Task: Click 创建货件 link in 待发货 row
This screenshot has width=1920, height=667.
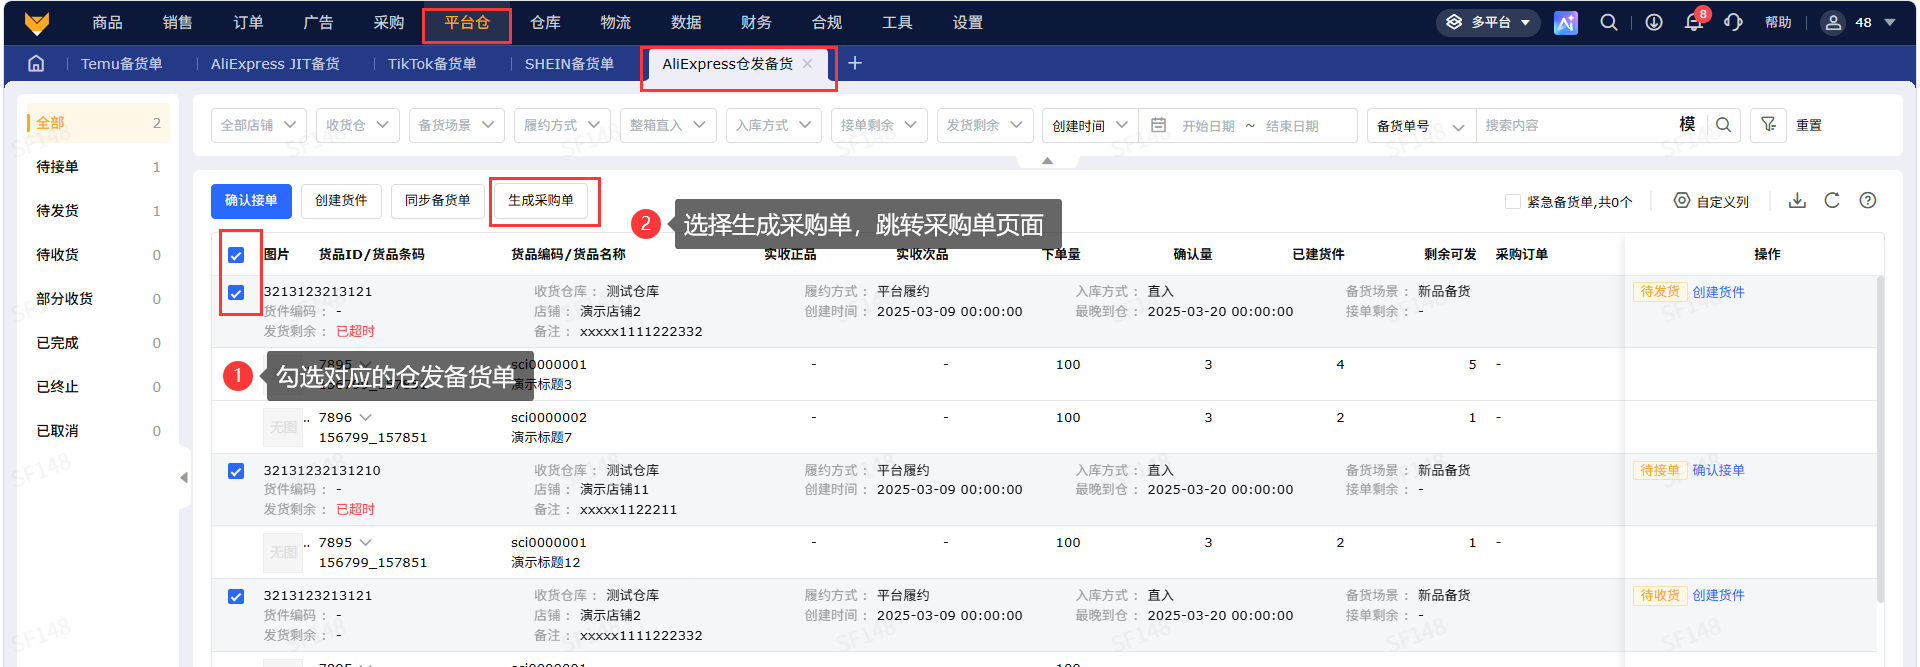Action: click(x=1718, y=292)
